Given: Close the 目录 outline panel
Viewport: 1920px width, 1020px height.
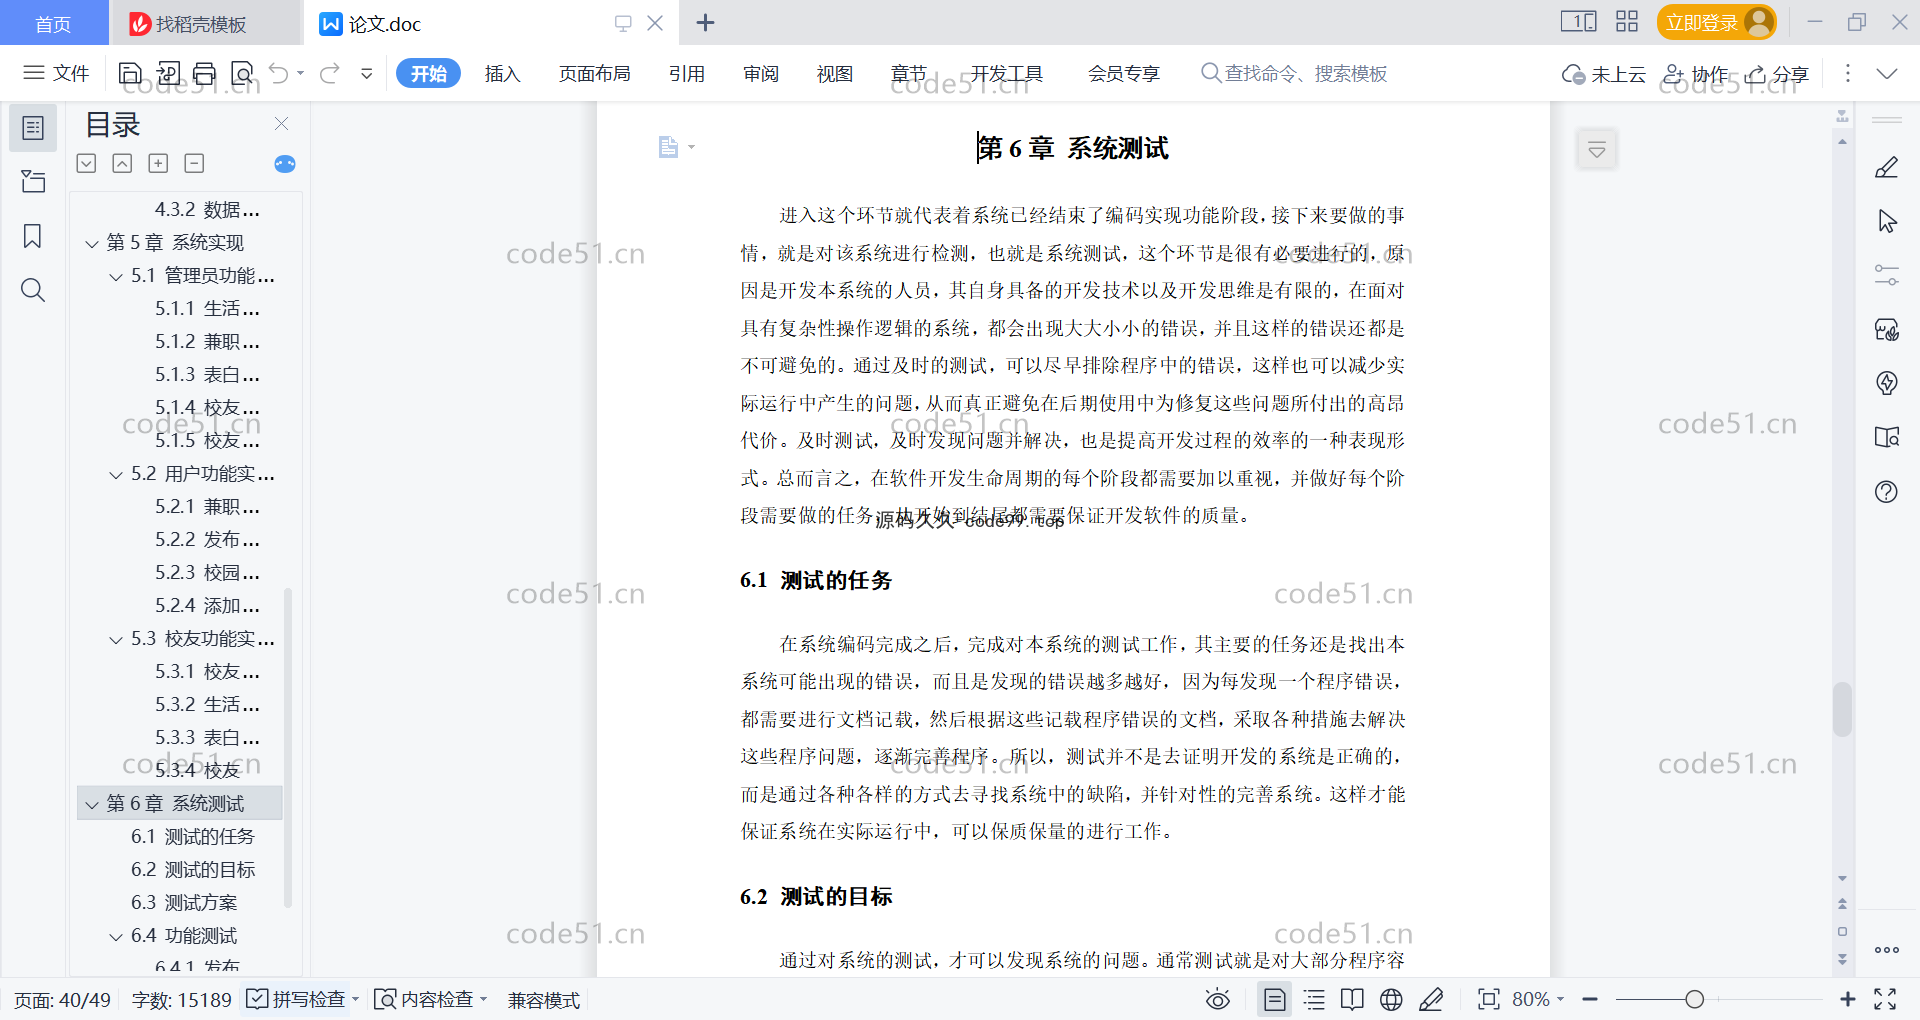Looking at the screenshot, I should tap(281, 124).
